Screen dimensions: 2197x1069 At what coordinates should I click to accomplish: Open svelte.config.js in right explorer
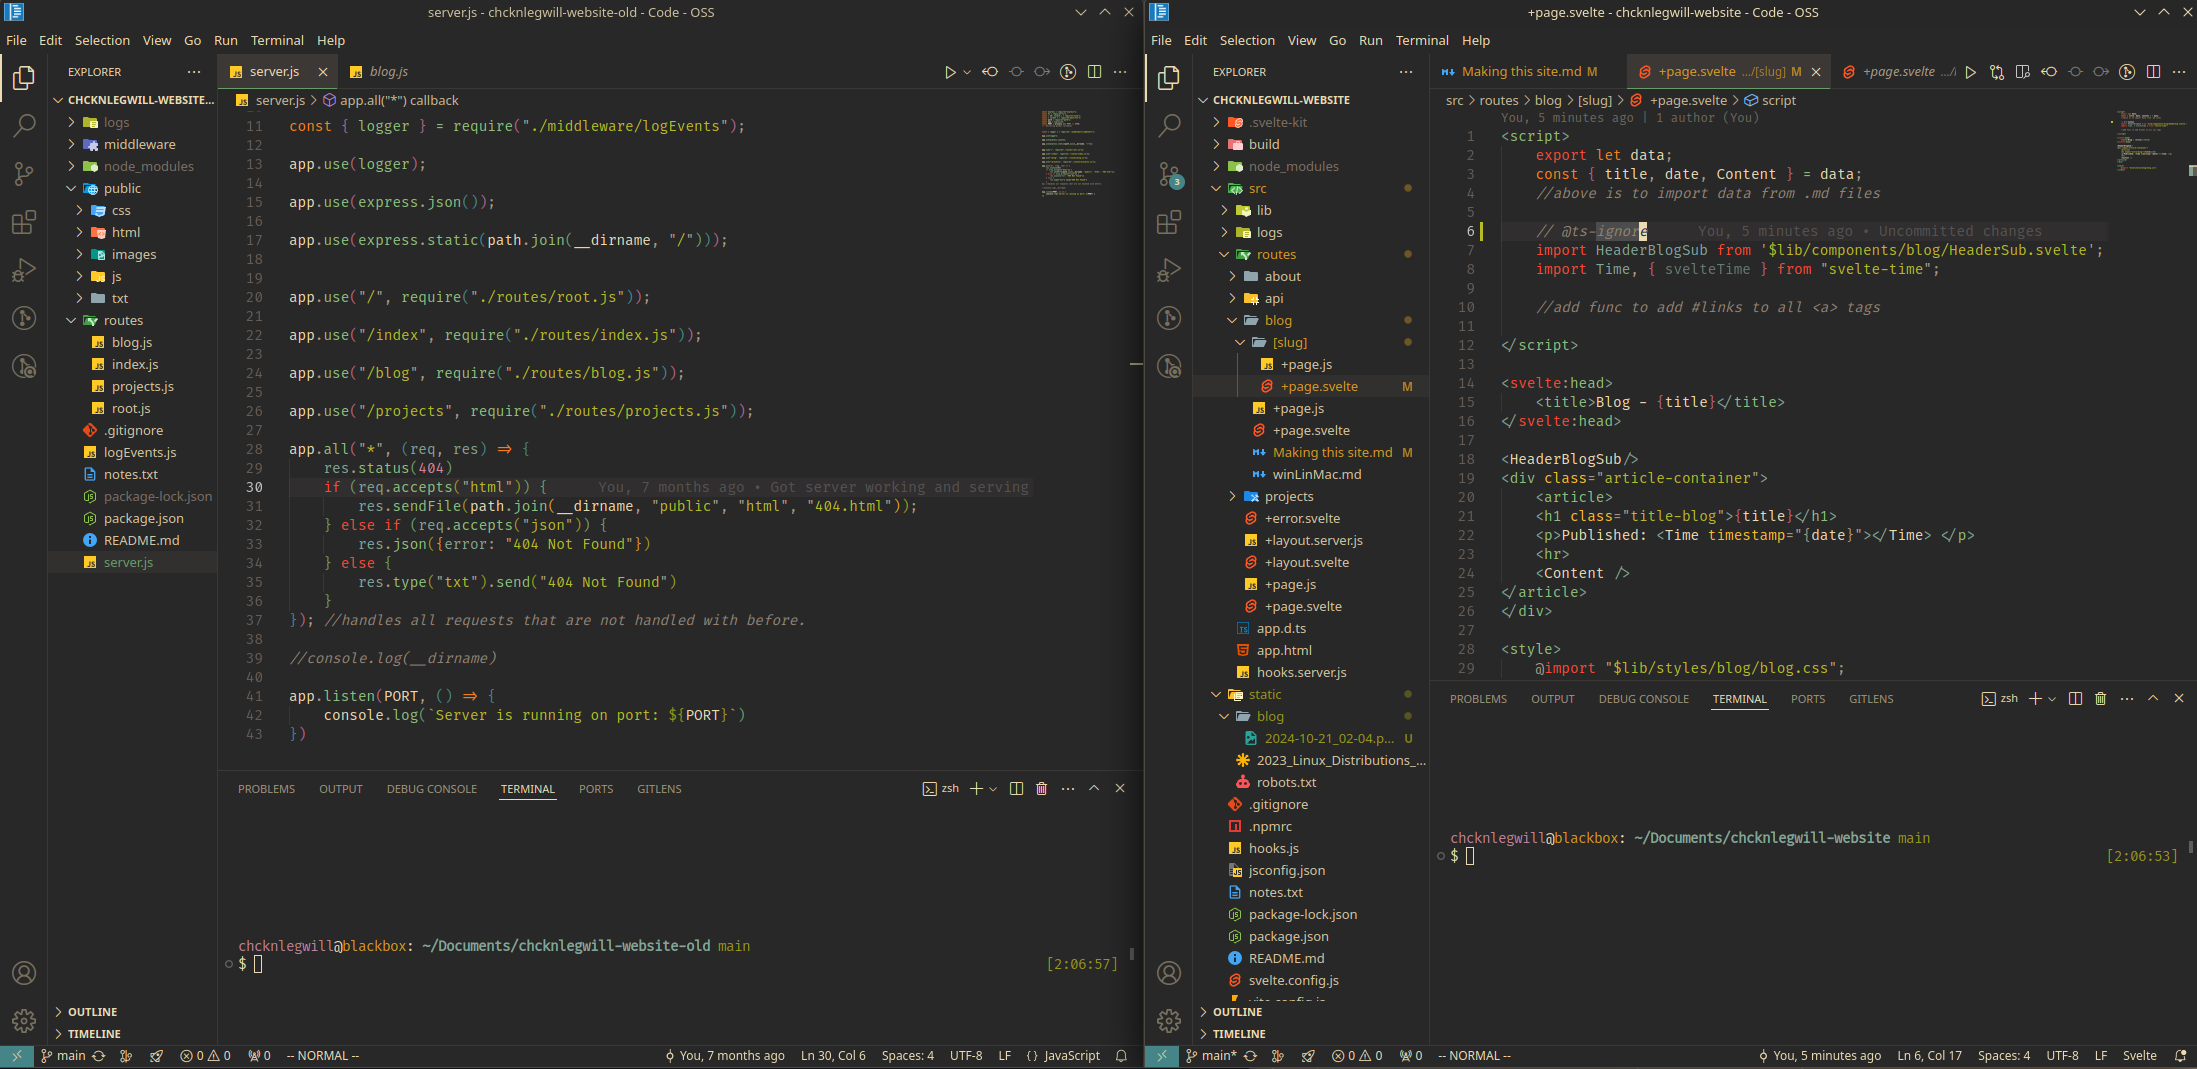pos(1312,981)
